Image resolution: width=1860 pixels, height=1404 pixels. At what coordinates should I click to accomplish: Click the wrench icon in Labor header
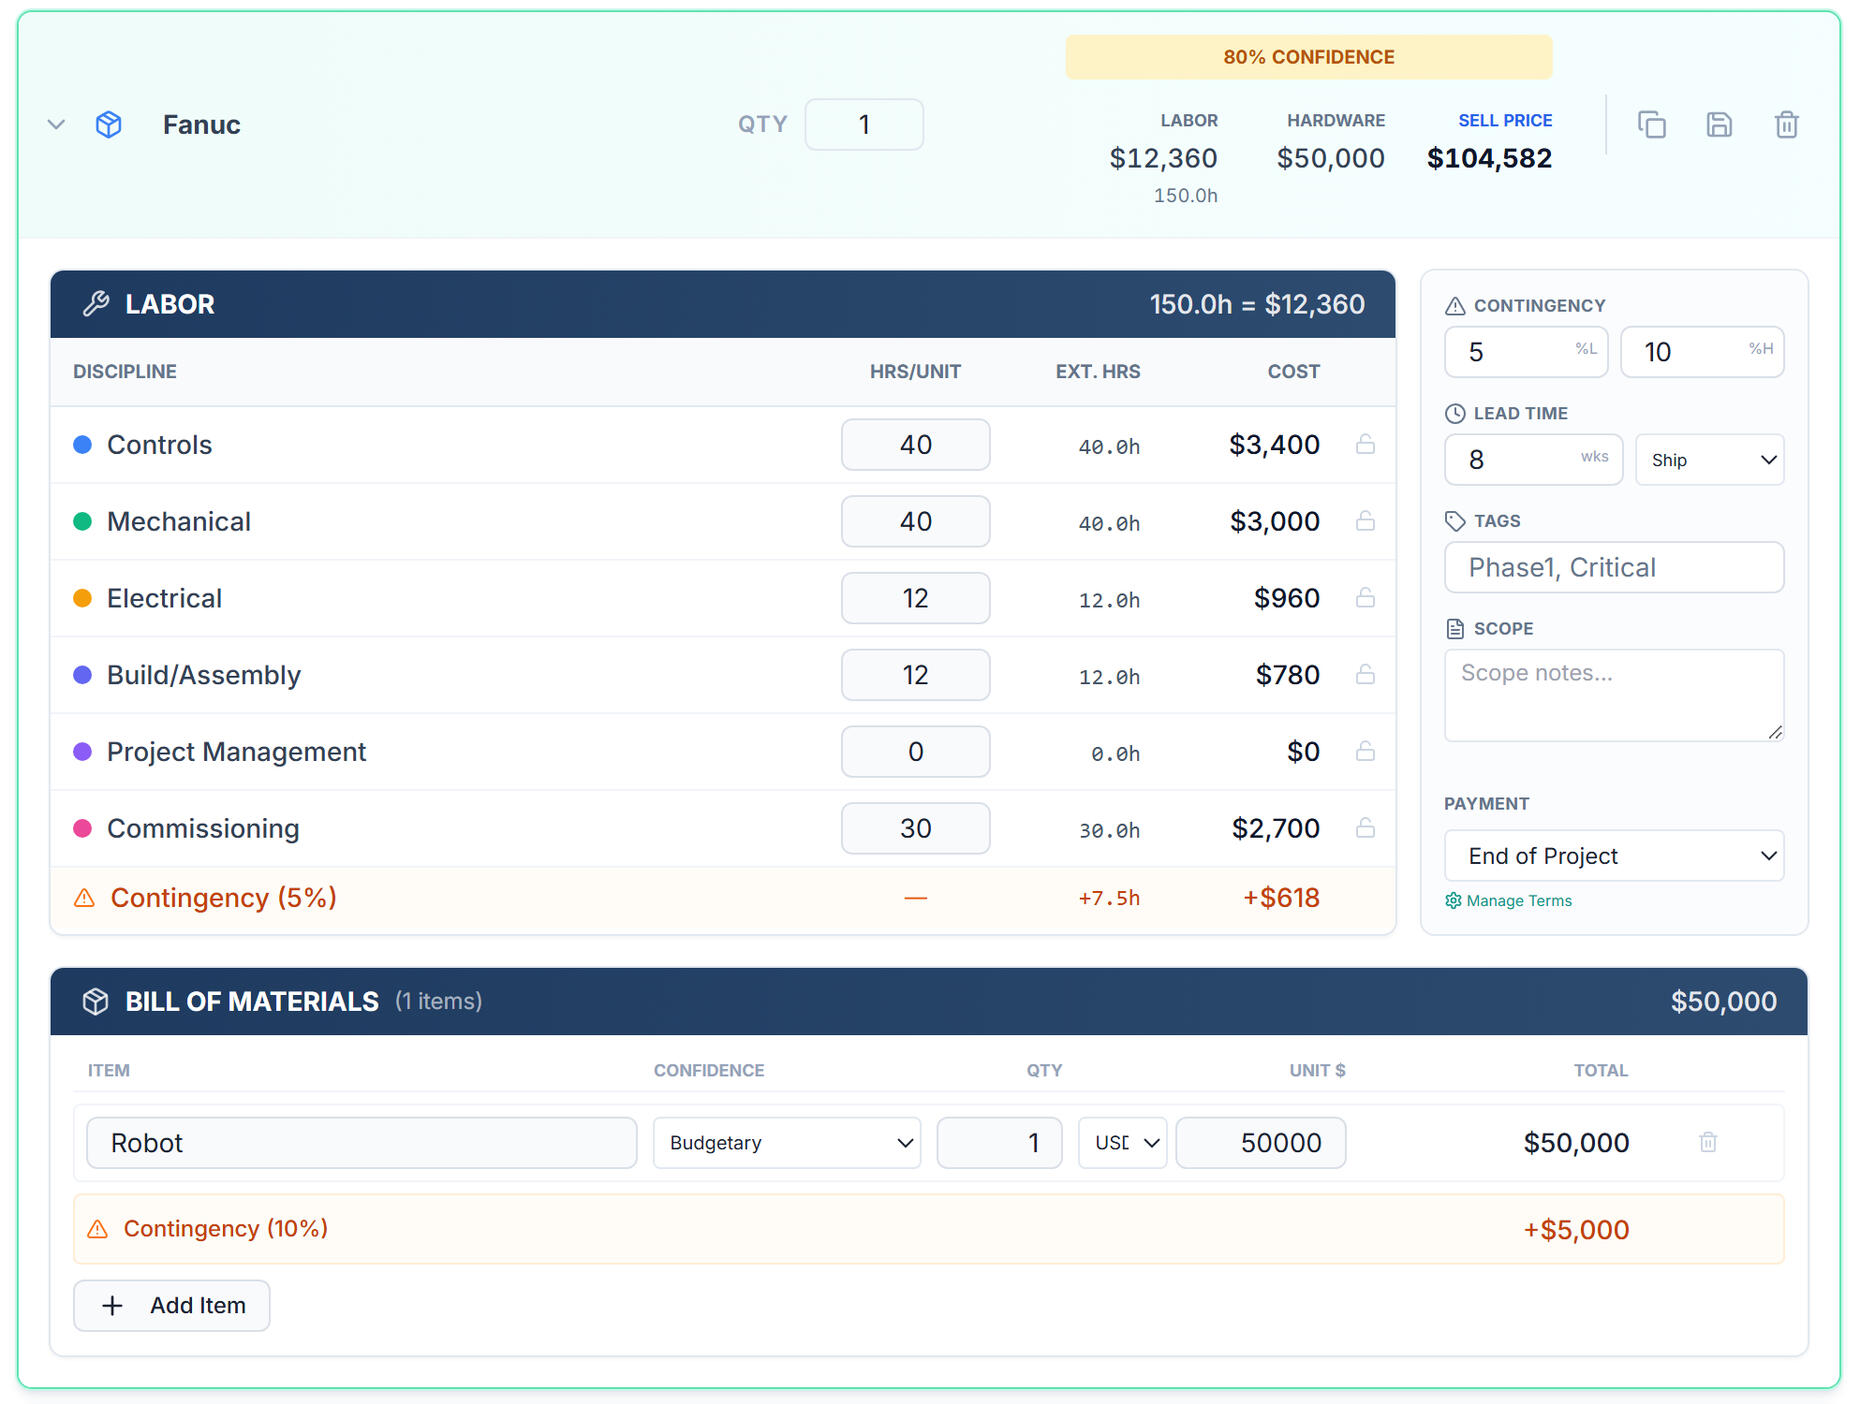96,304
